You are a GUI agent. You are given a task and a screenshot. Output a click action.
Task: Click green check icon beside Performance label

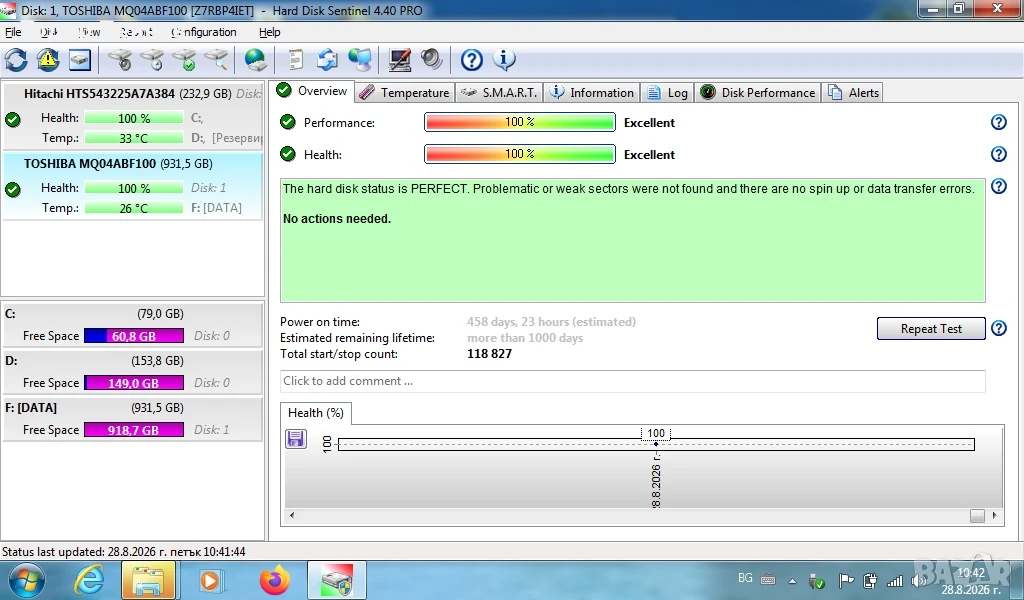coord(287,122)
